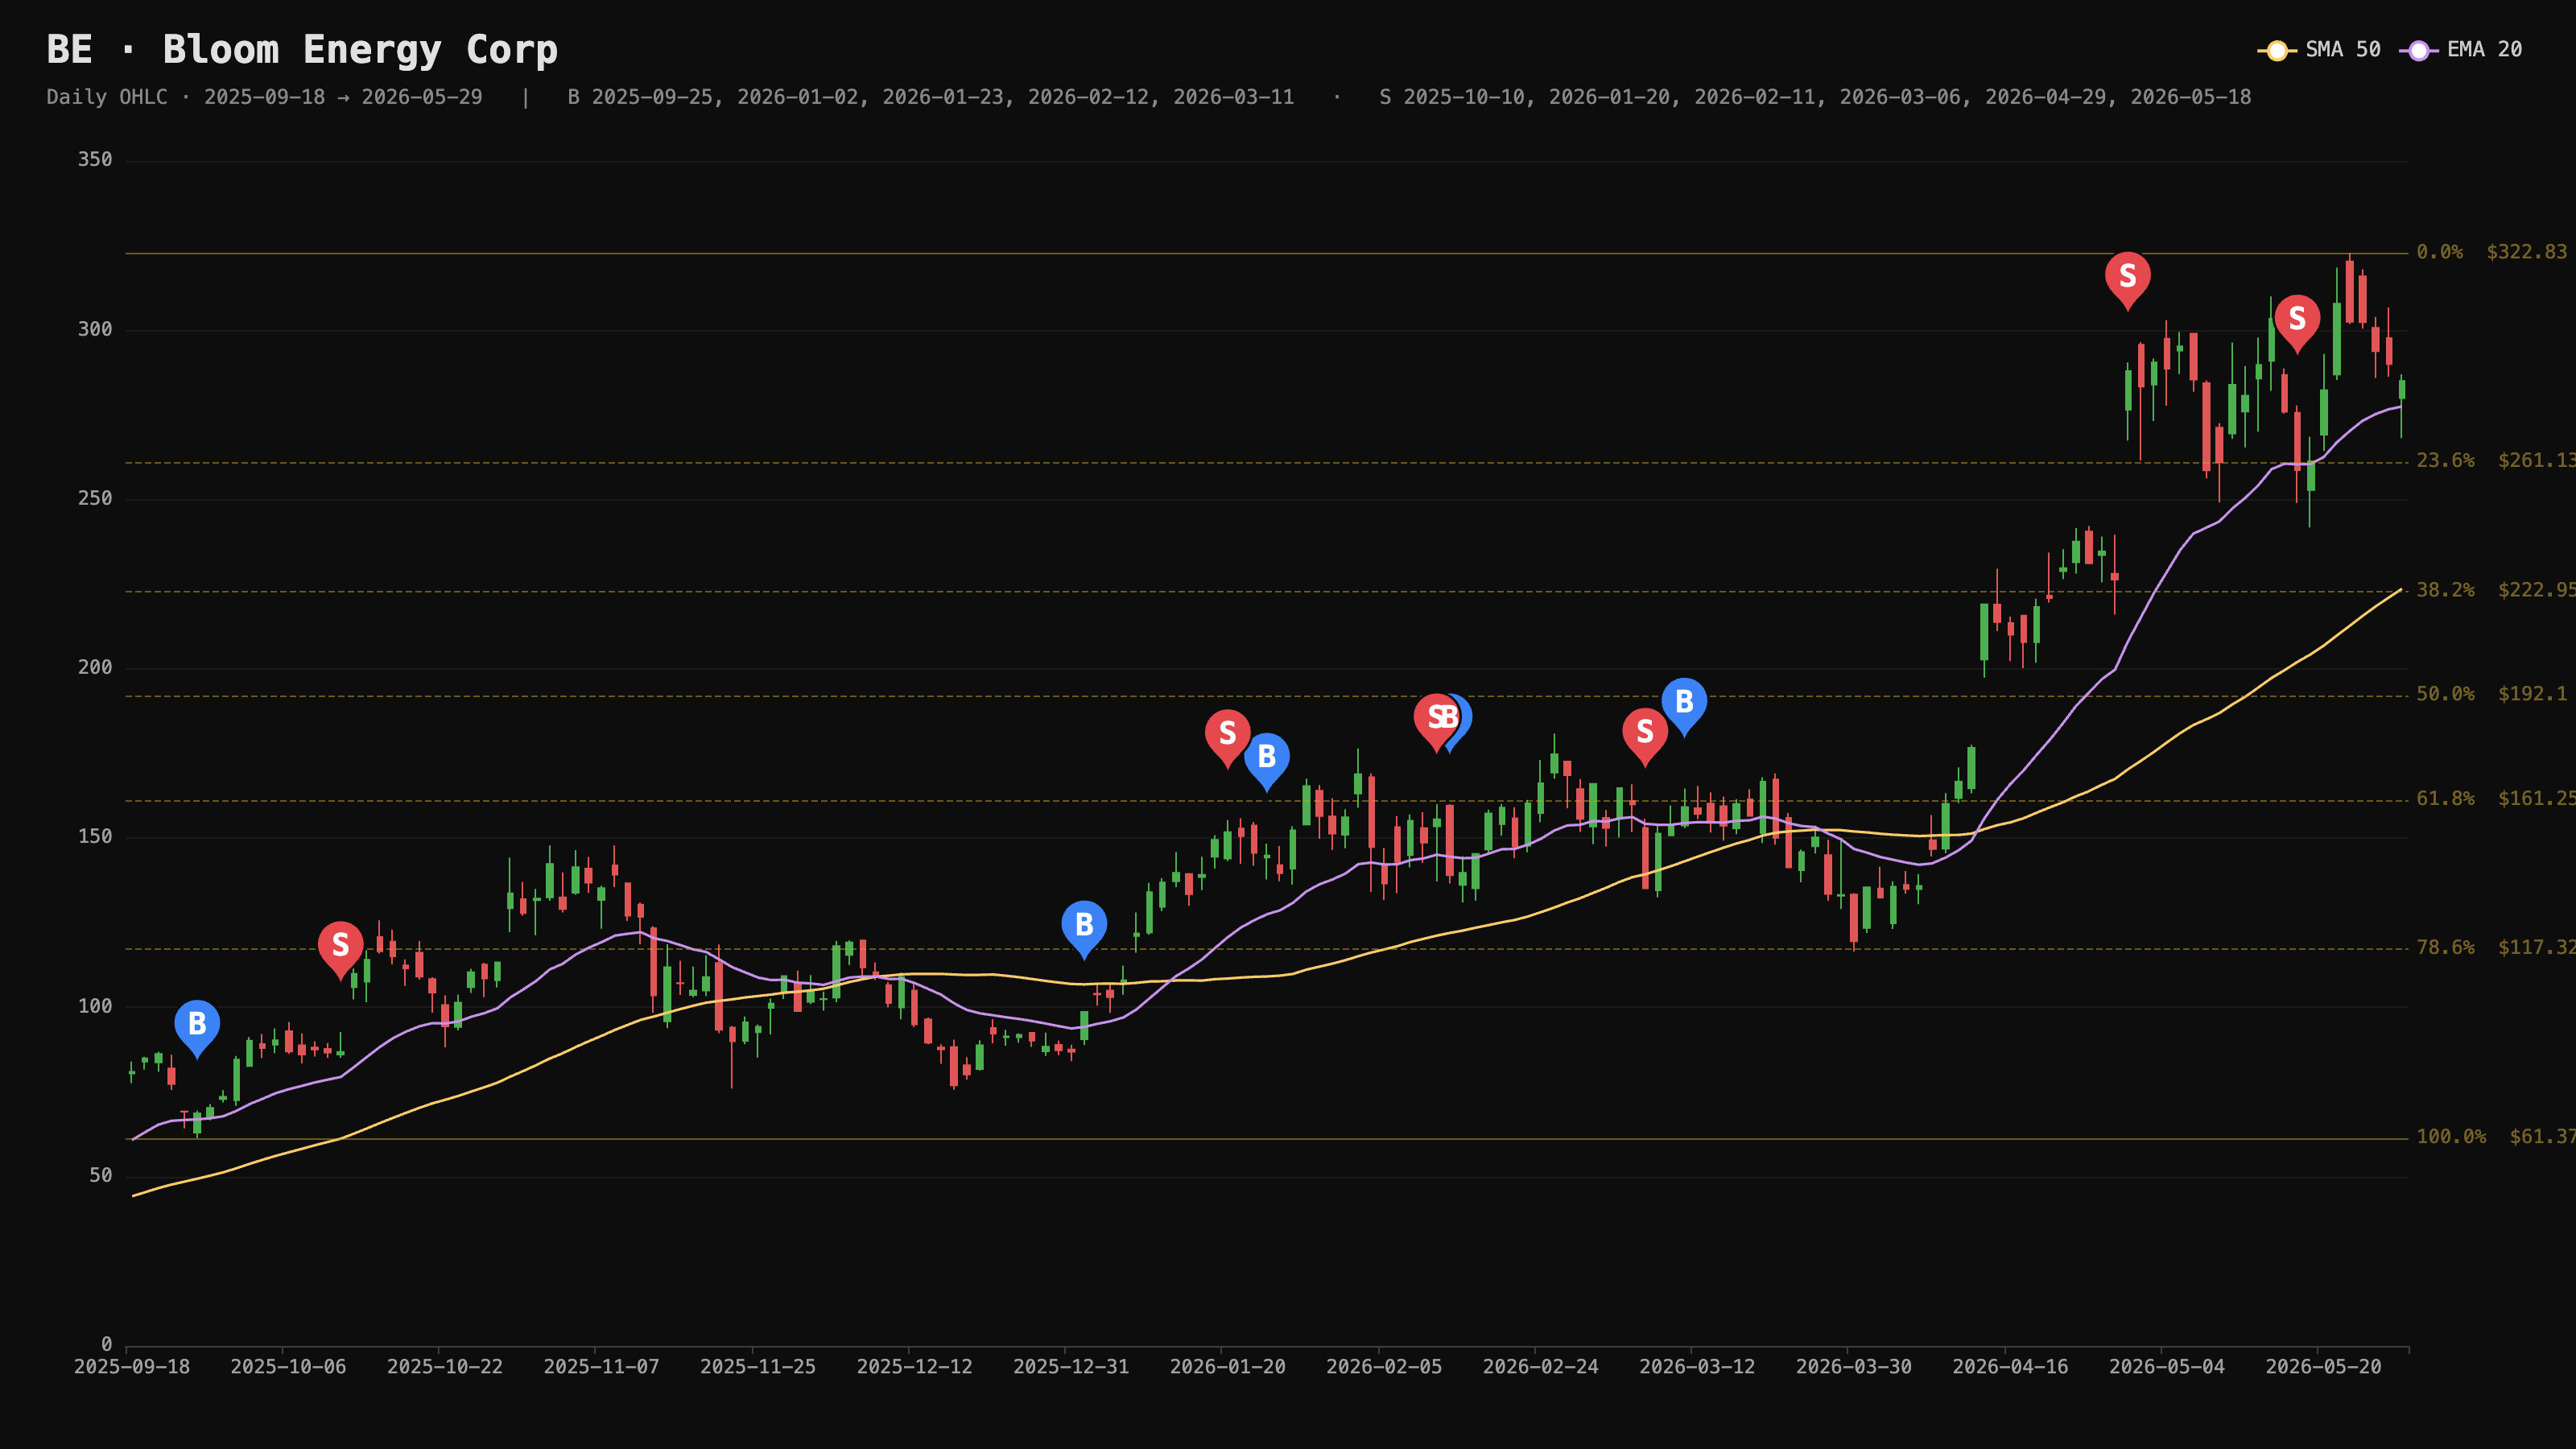Toggle the EMA 20 legend entry
The image size is (2576, 1449).
tap(2461, 50)
